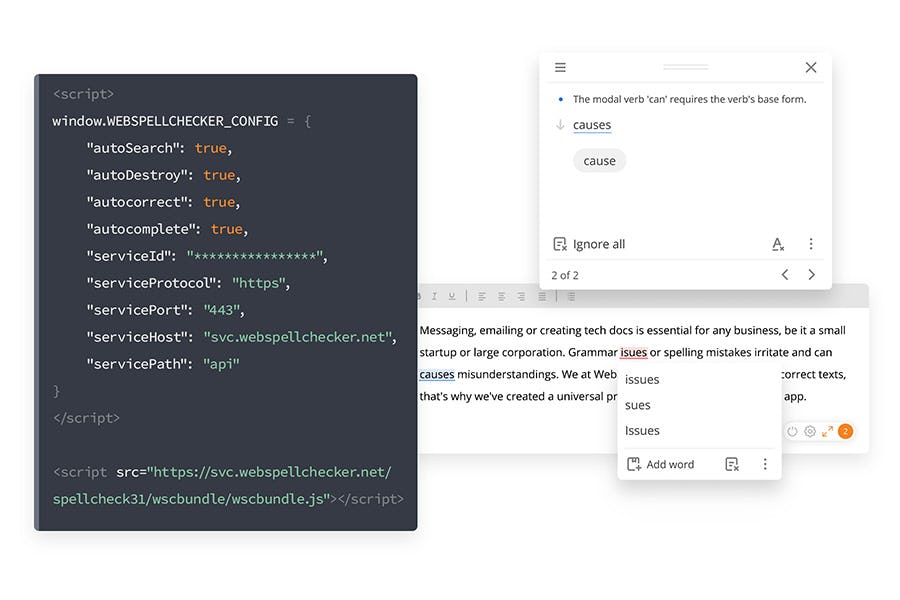Click the '2 of 2' problem counter

point(565,275)
